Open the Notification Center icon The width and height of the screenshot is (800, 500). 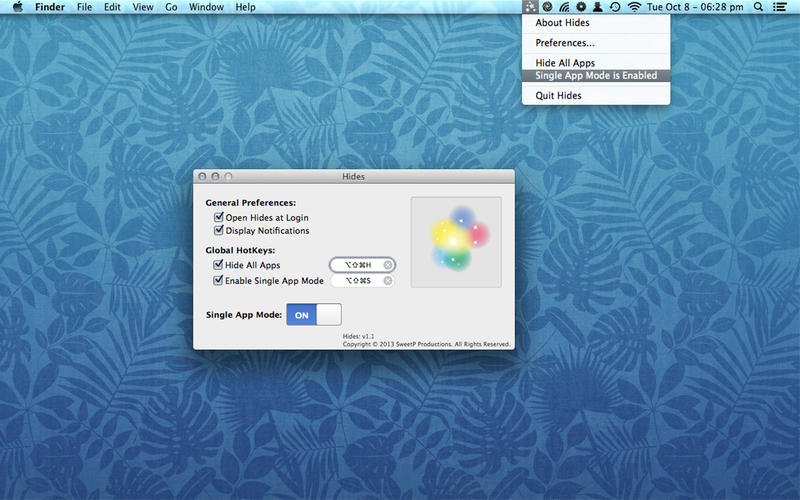780,7
